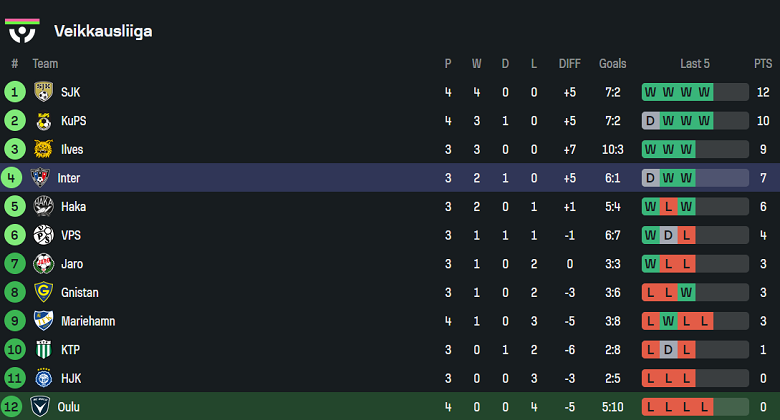
Task: Click the Inter team badge
Action: point(40,178)
